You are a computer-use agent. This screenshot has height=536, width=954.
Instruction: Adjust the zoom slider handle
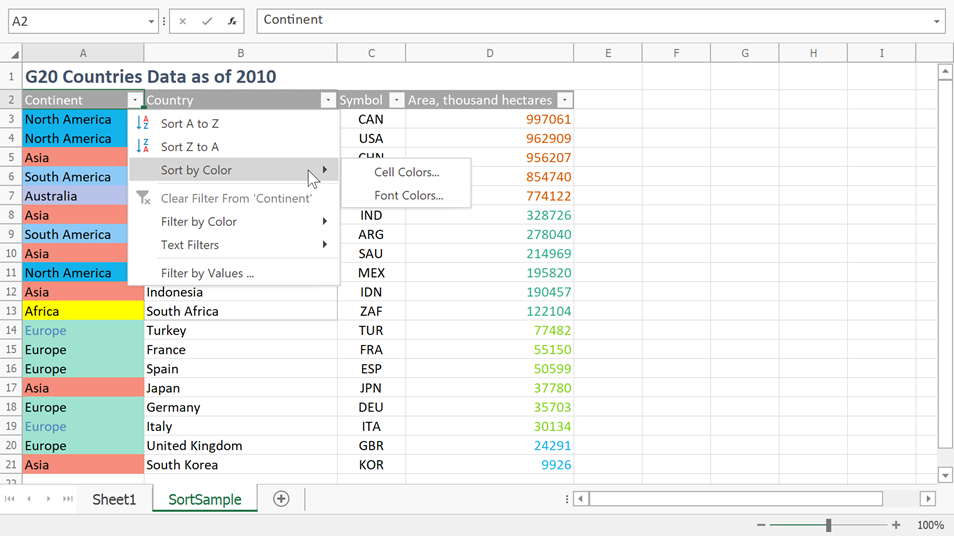[x=828, y=525]
